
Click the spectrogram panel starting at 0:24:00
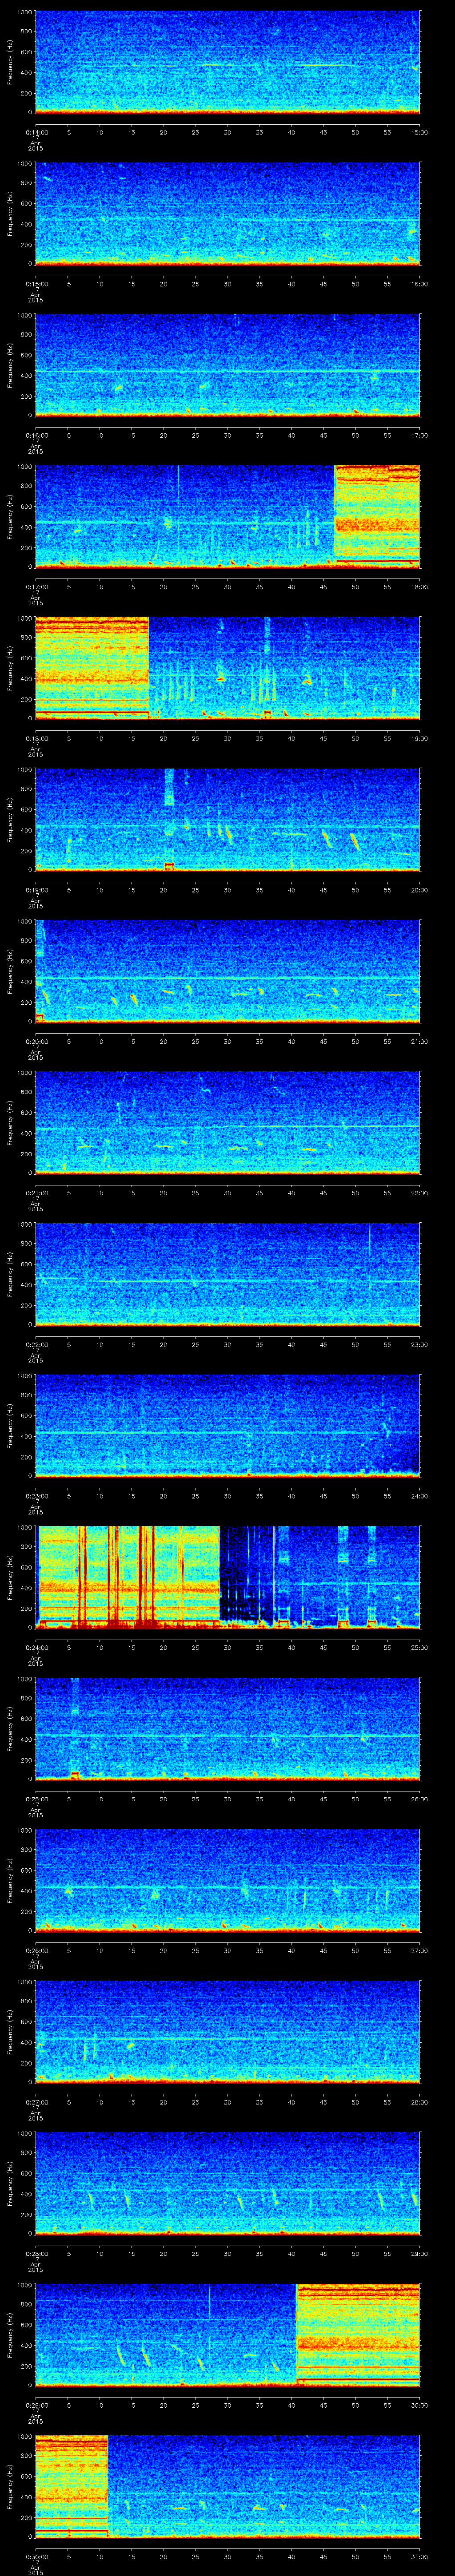coord(227,1577)
